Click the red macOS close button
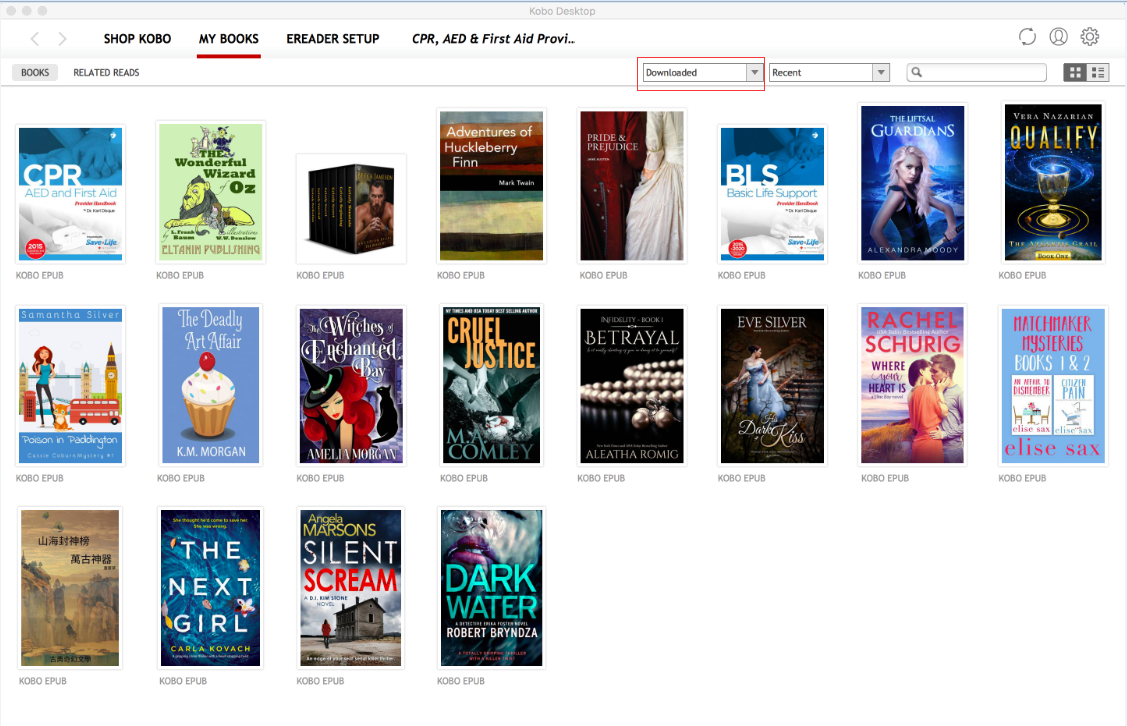Viewport: 1127px width, 726px height. coord(10,11)
